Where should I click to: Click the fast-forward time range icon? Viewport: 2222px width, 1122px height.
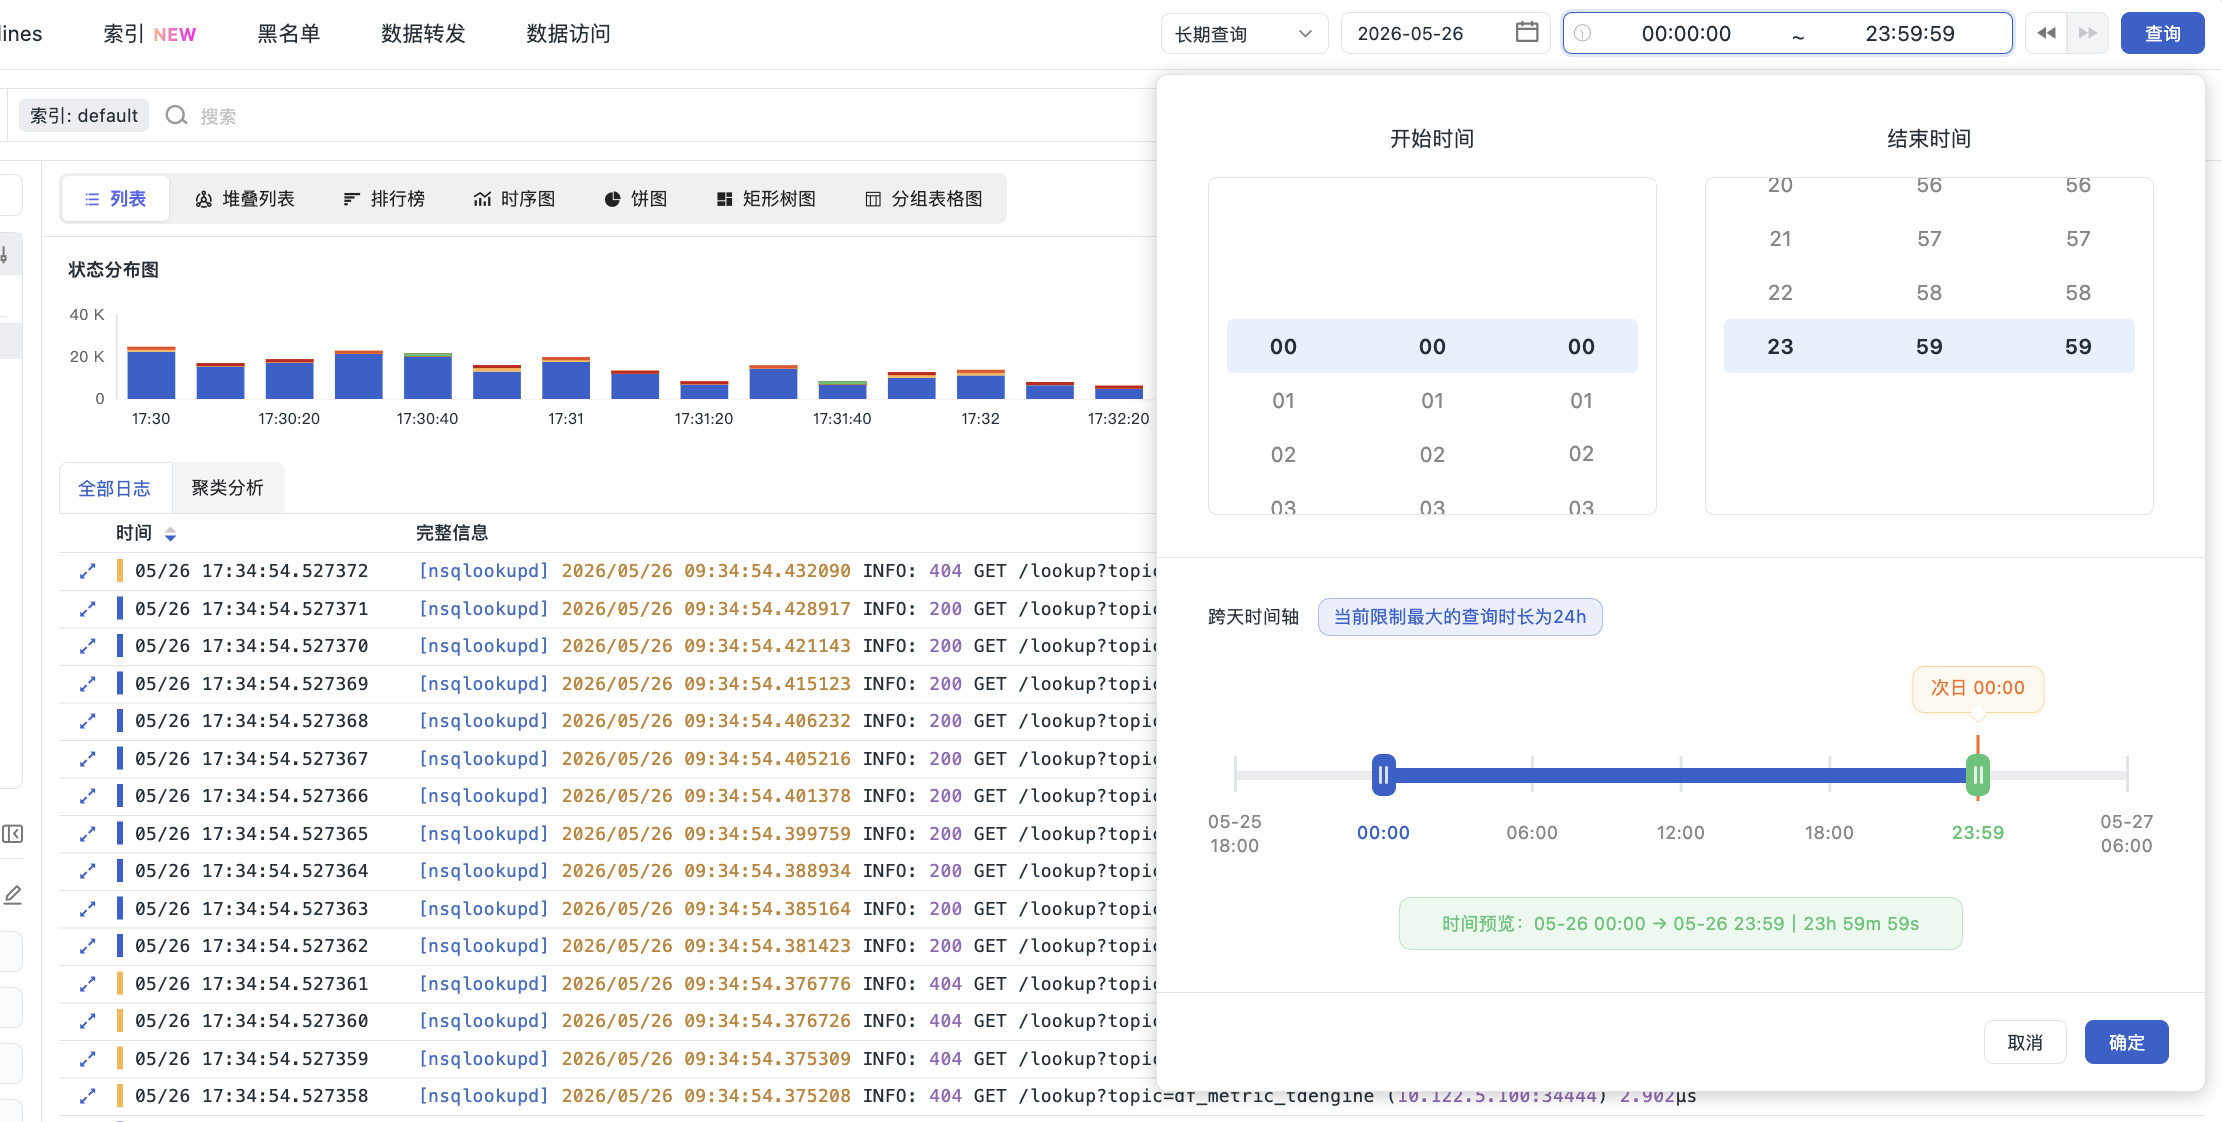point(2088,33)
